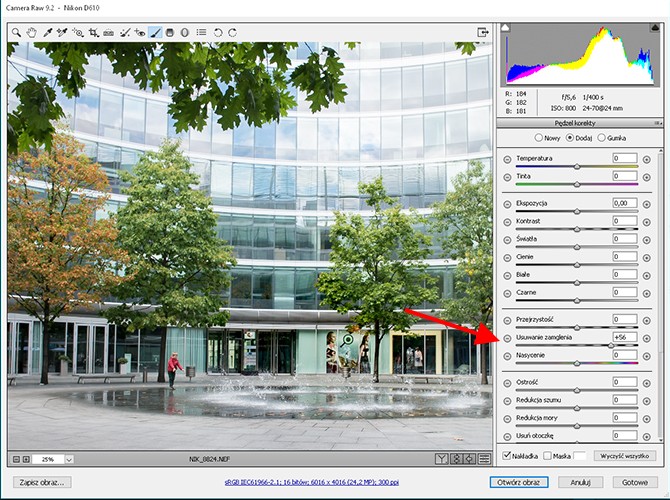Select the Zoom tool in toolbar
670x500 pixels.
16,32
